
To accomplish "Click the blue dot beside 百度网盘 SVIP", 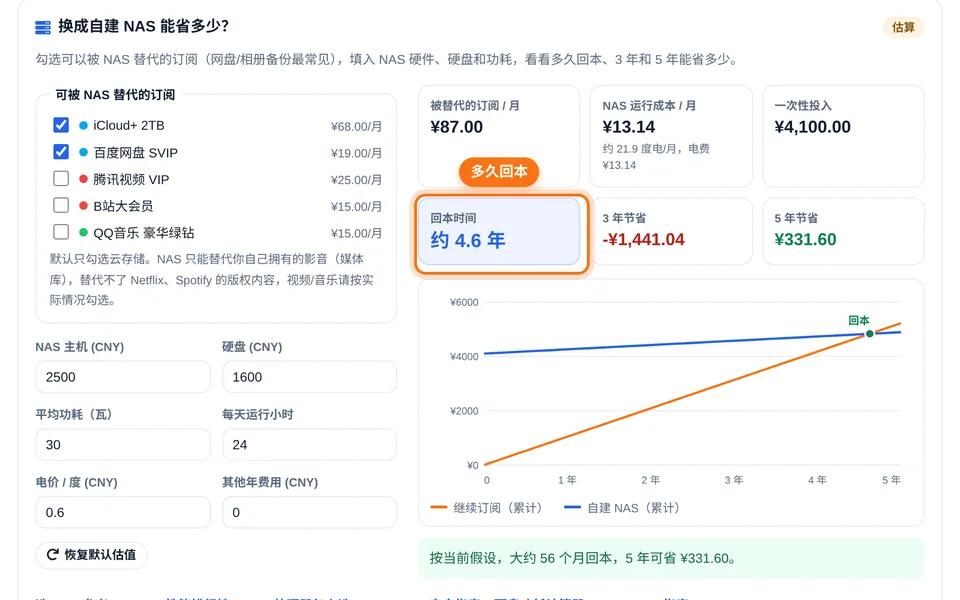I will click(x=83, y=152).
